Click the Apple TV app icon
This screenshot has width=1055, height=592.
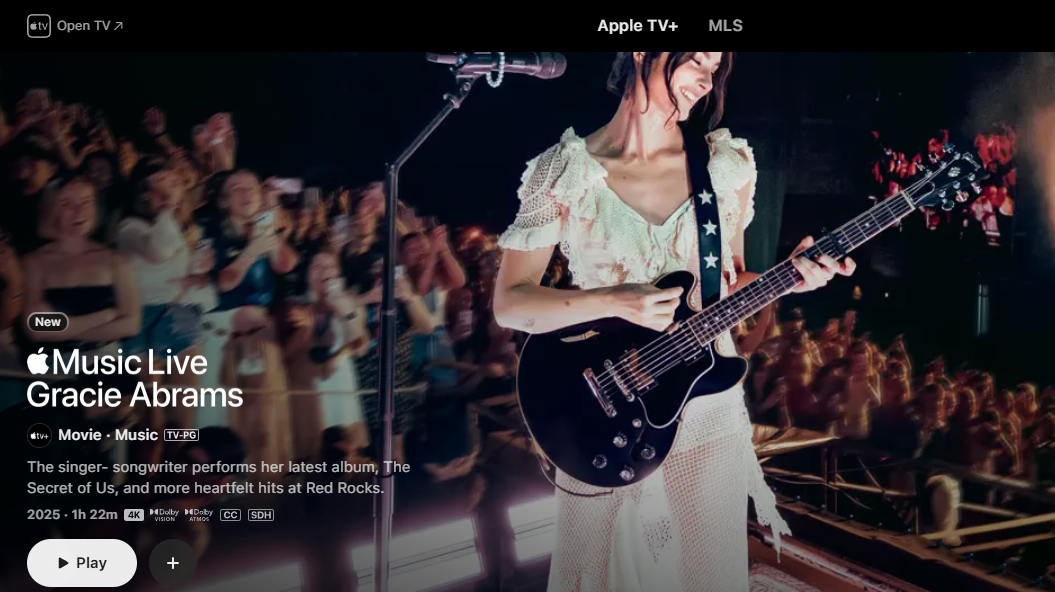click(38, 26)
